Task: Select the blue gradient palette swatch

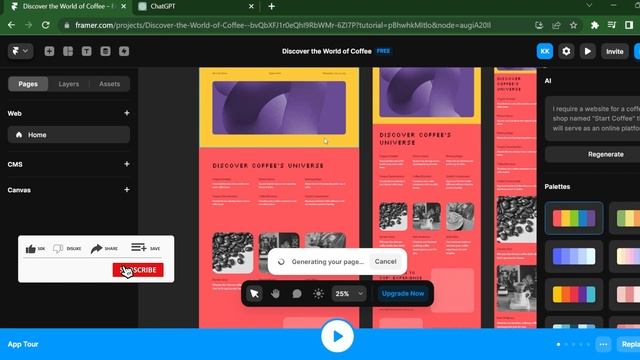Action: [x=574, y=256]
